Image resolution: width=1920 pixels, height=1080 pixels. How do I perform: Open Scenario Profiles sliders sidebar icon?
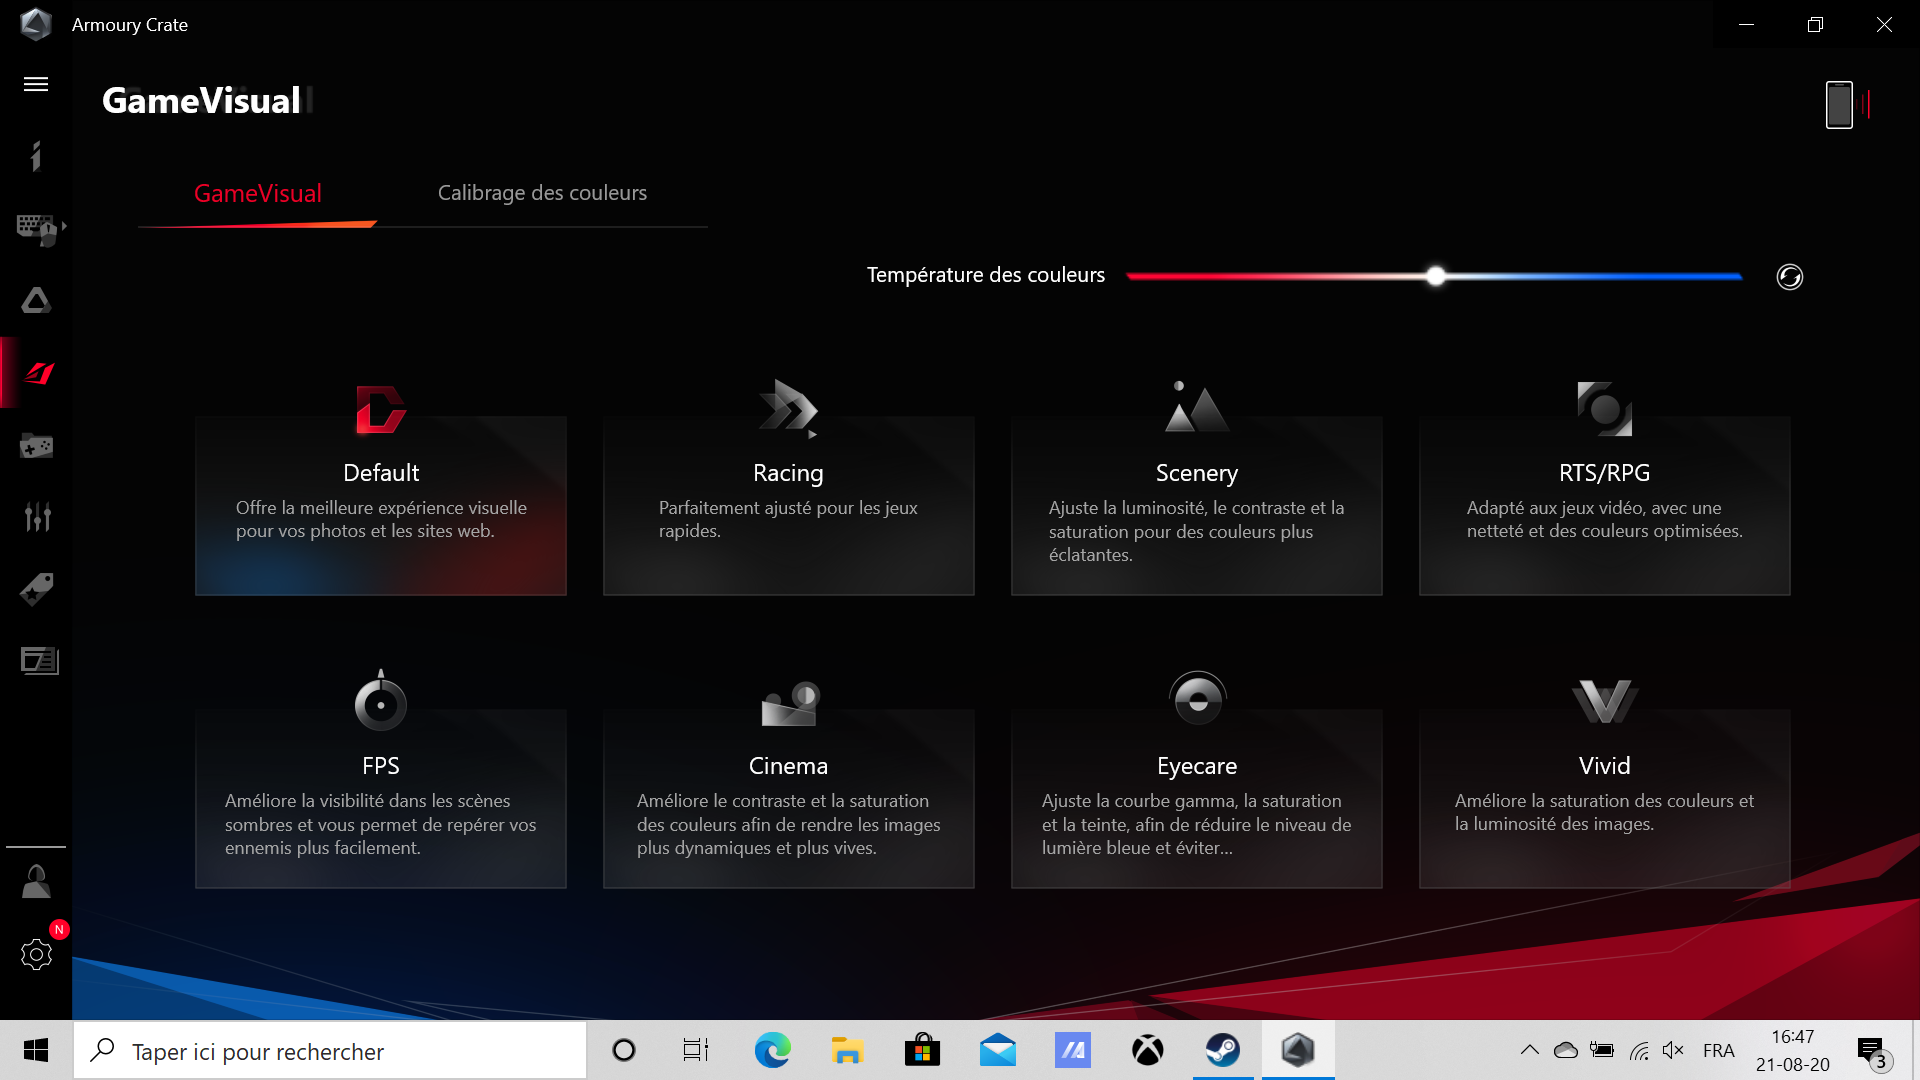coord(37,517)
